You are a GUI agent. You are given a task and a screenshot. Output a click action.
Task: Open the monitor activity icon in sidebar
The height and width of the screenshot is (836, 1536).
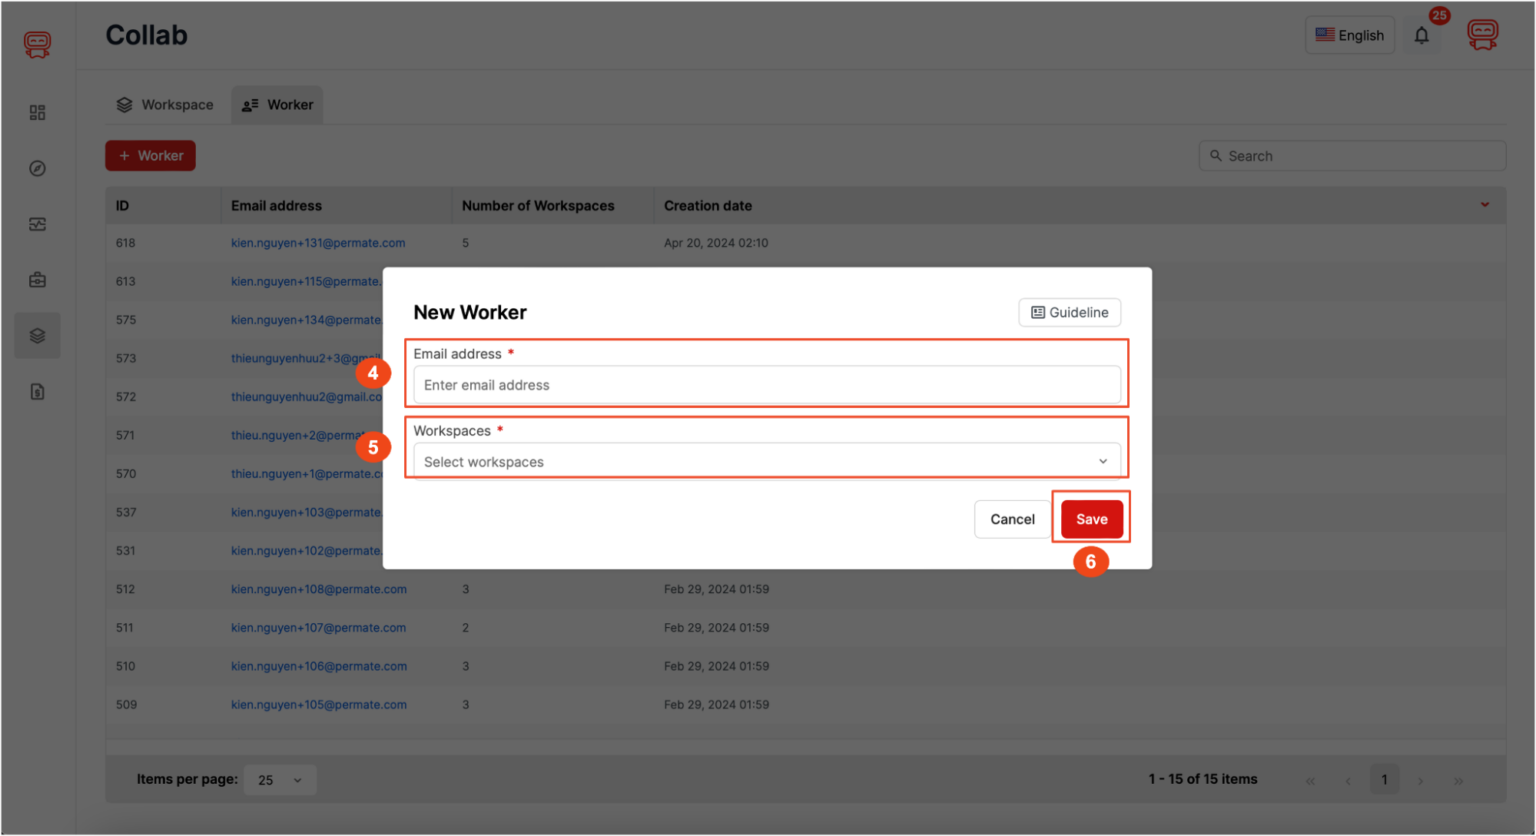[37, 224]
